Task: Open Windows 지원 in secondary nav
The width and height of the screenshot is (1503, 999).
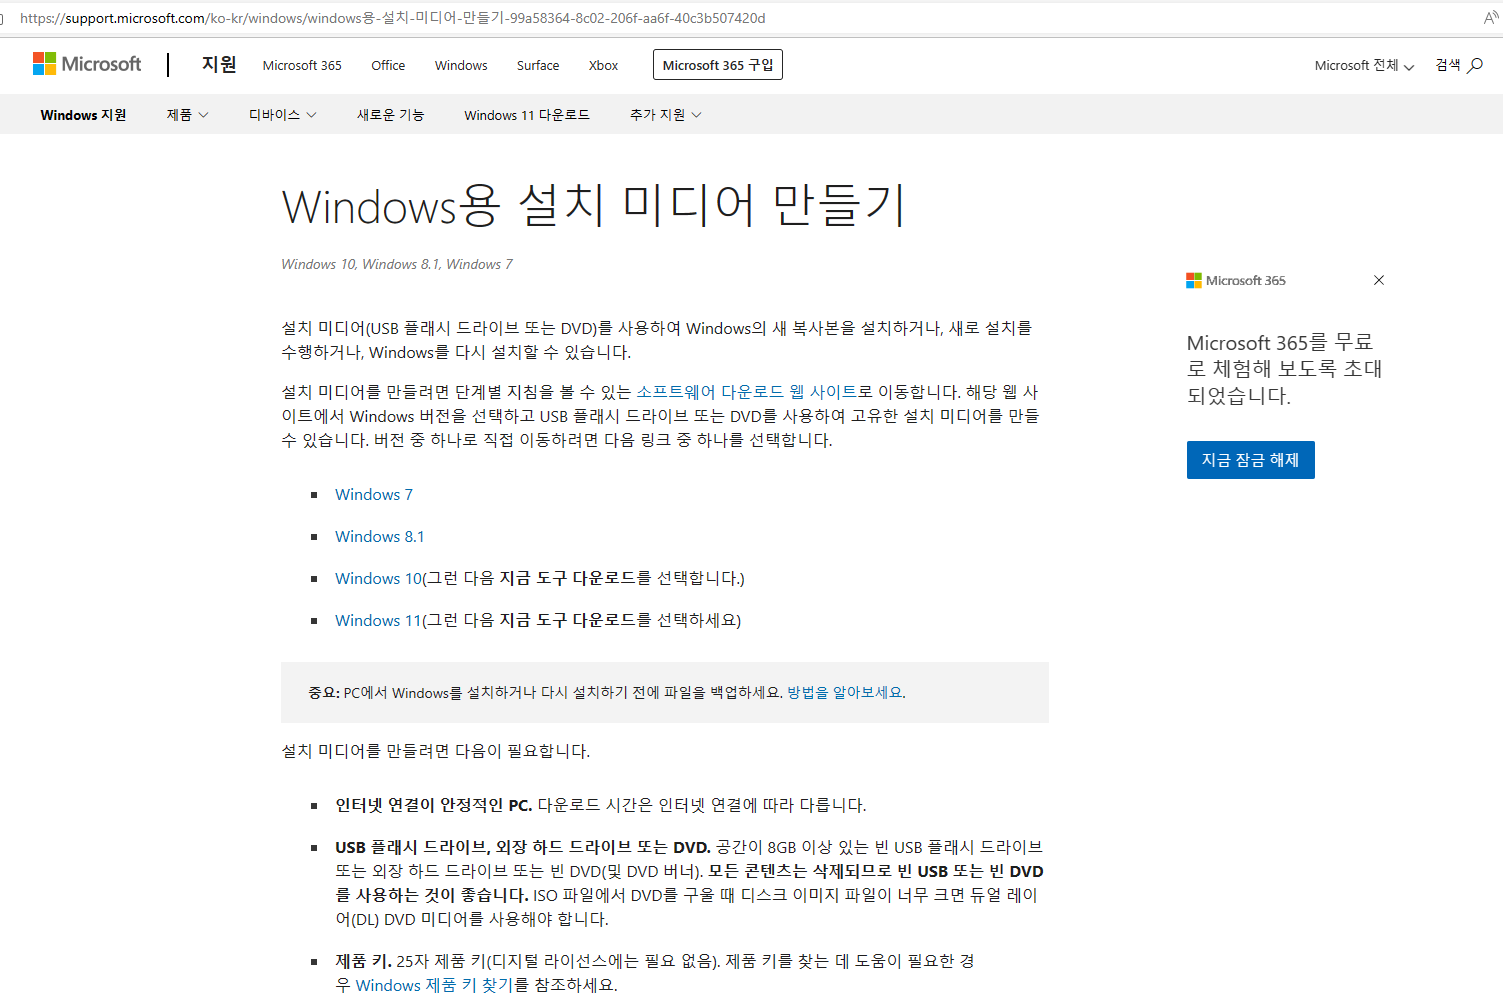Action: point(84,115)
